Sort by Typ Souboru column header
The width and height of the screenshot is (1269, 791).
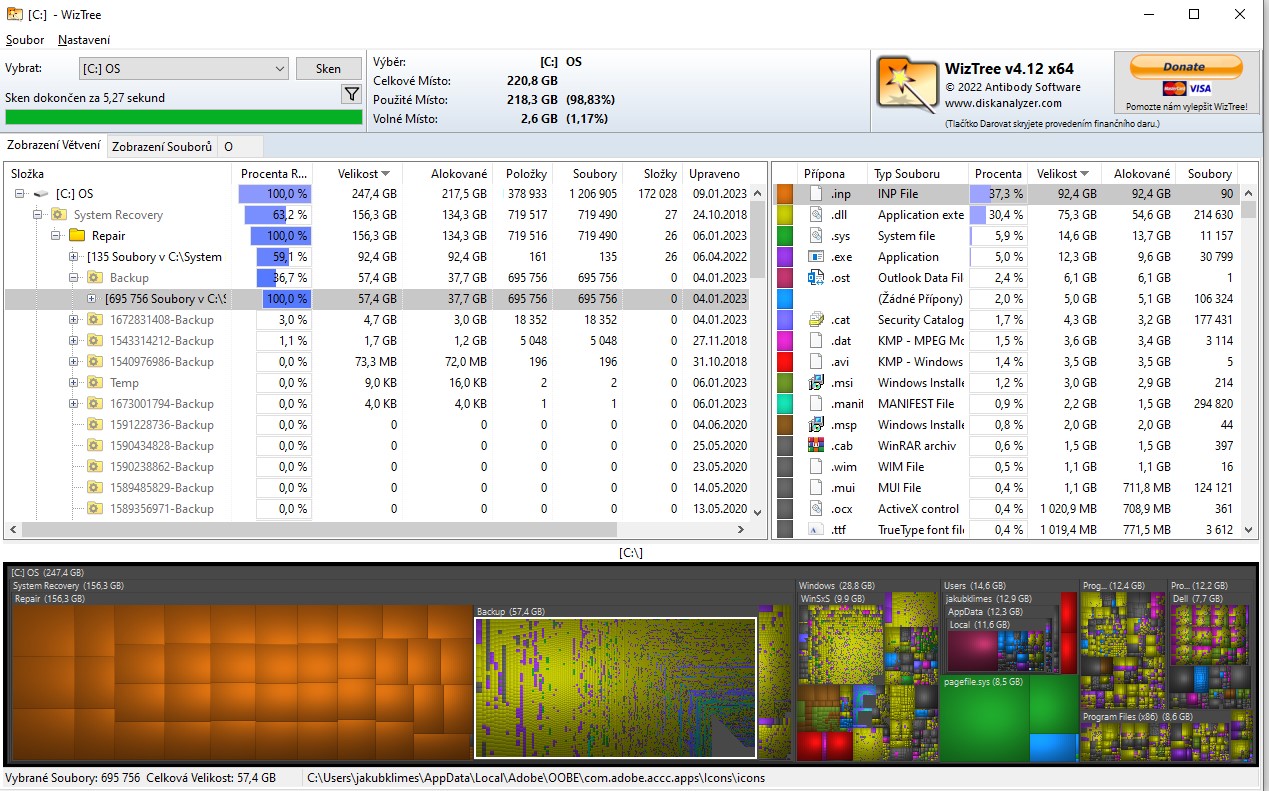click(x=919, y=173)
